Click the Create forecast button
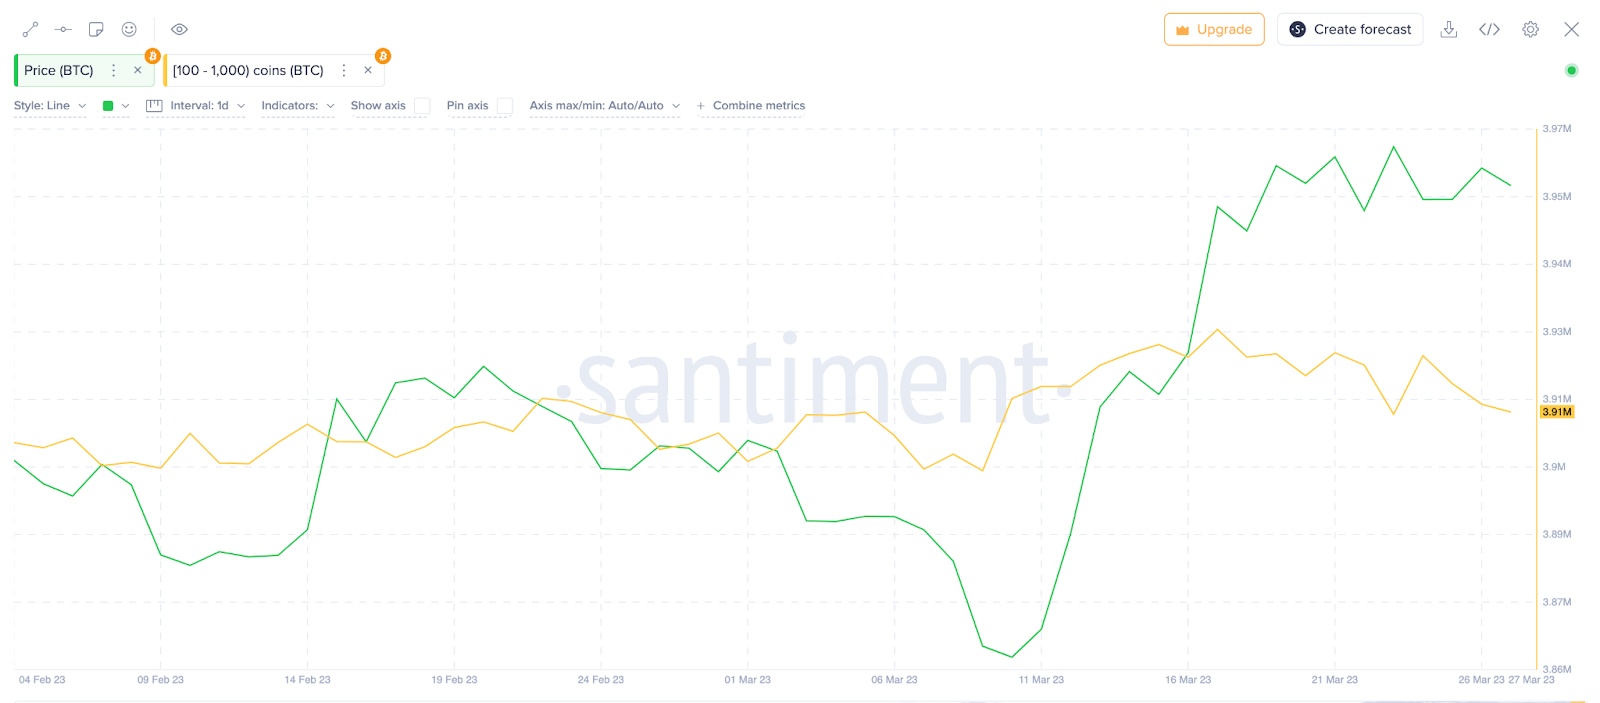 click(x=1350, y=29)
